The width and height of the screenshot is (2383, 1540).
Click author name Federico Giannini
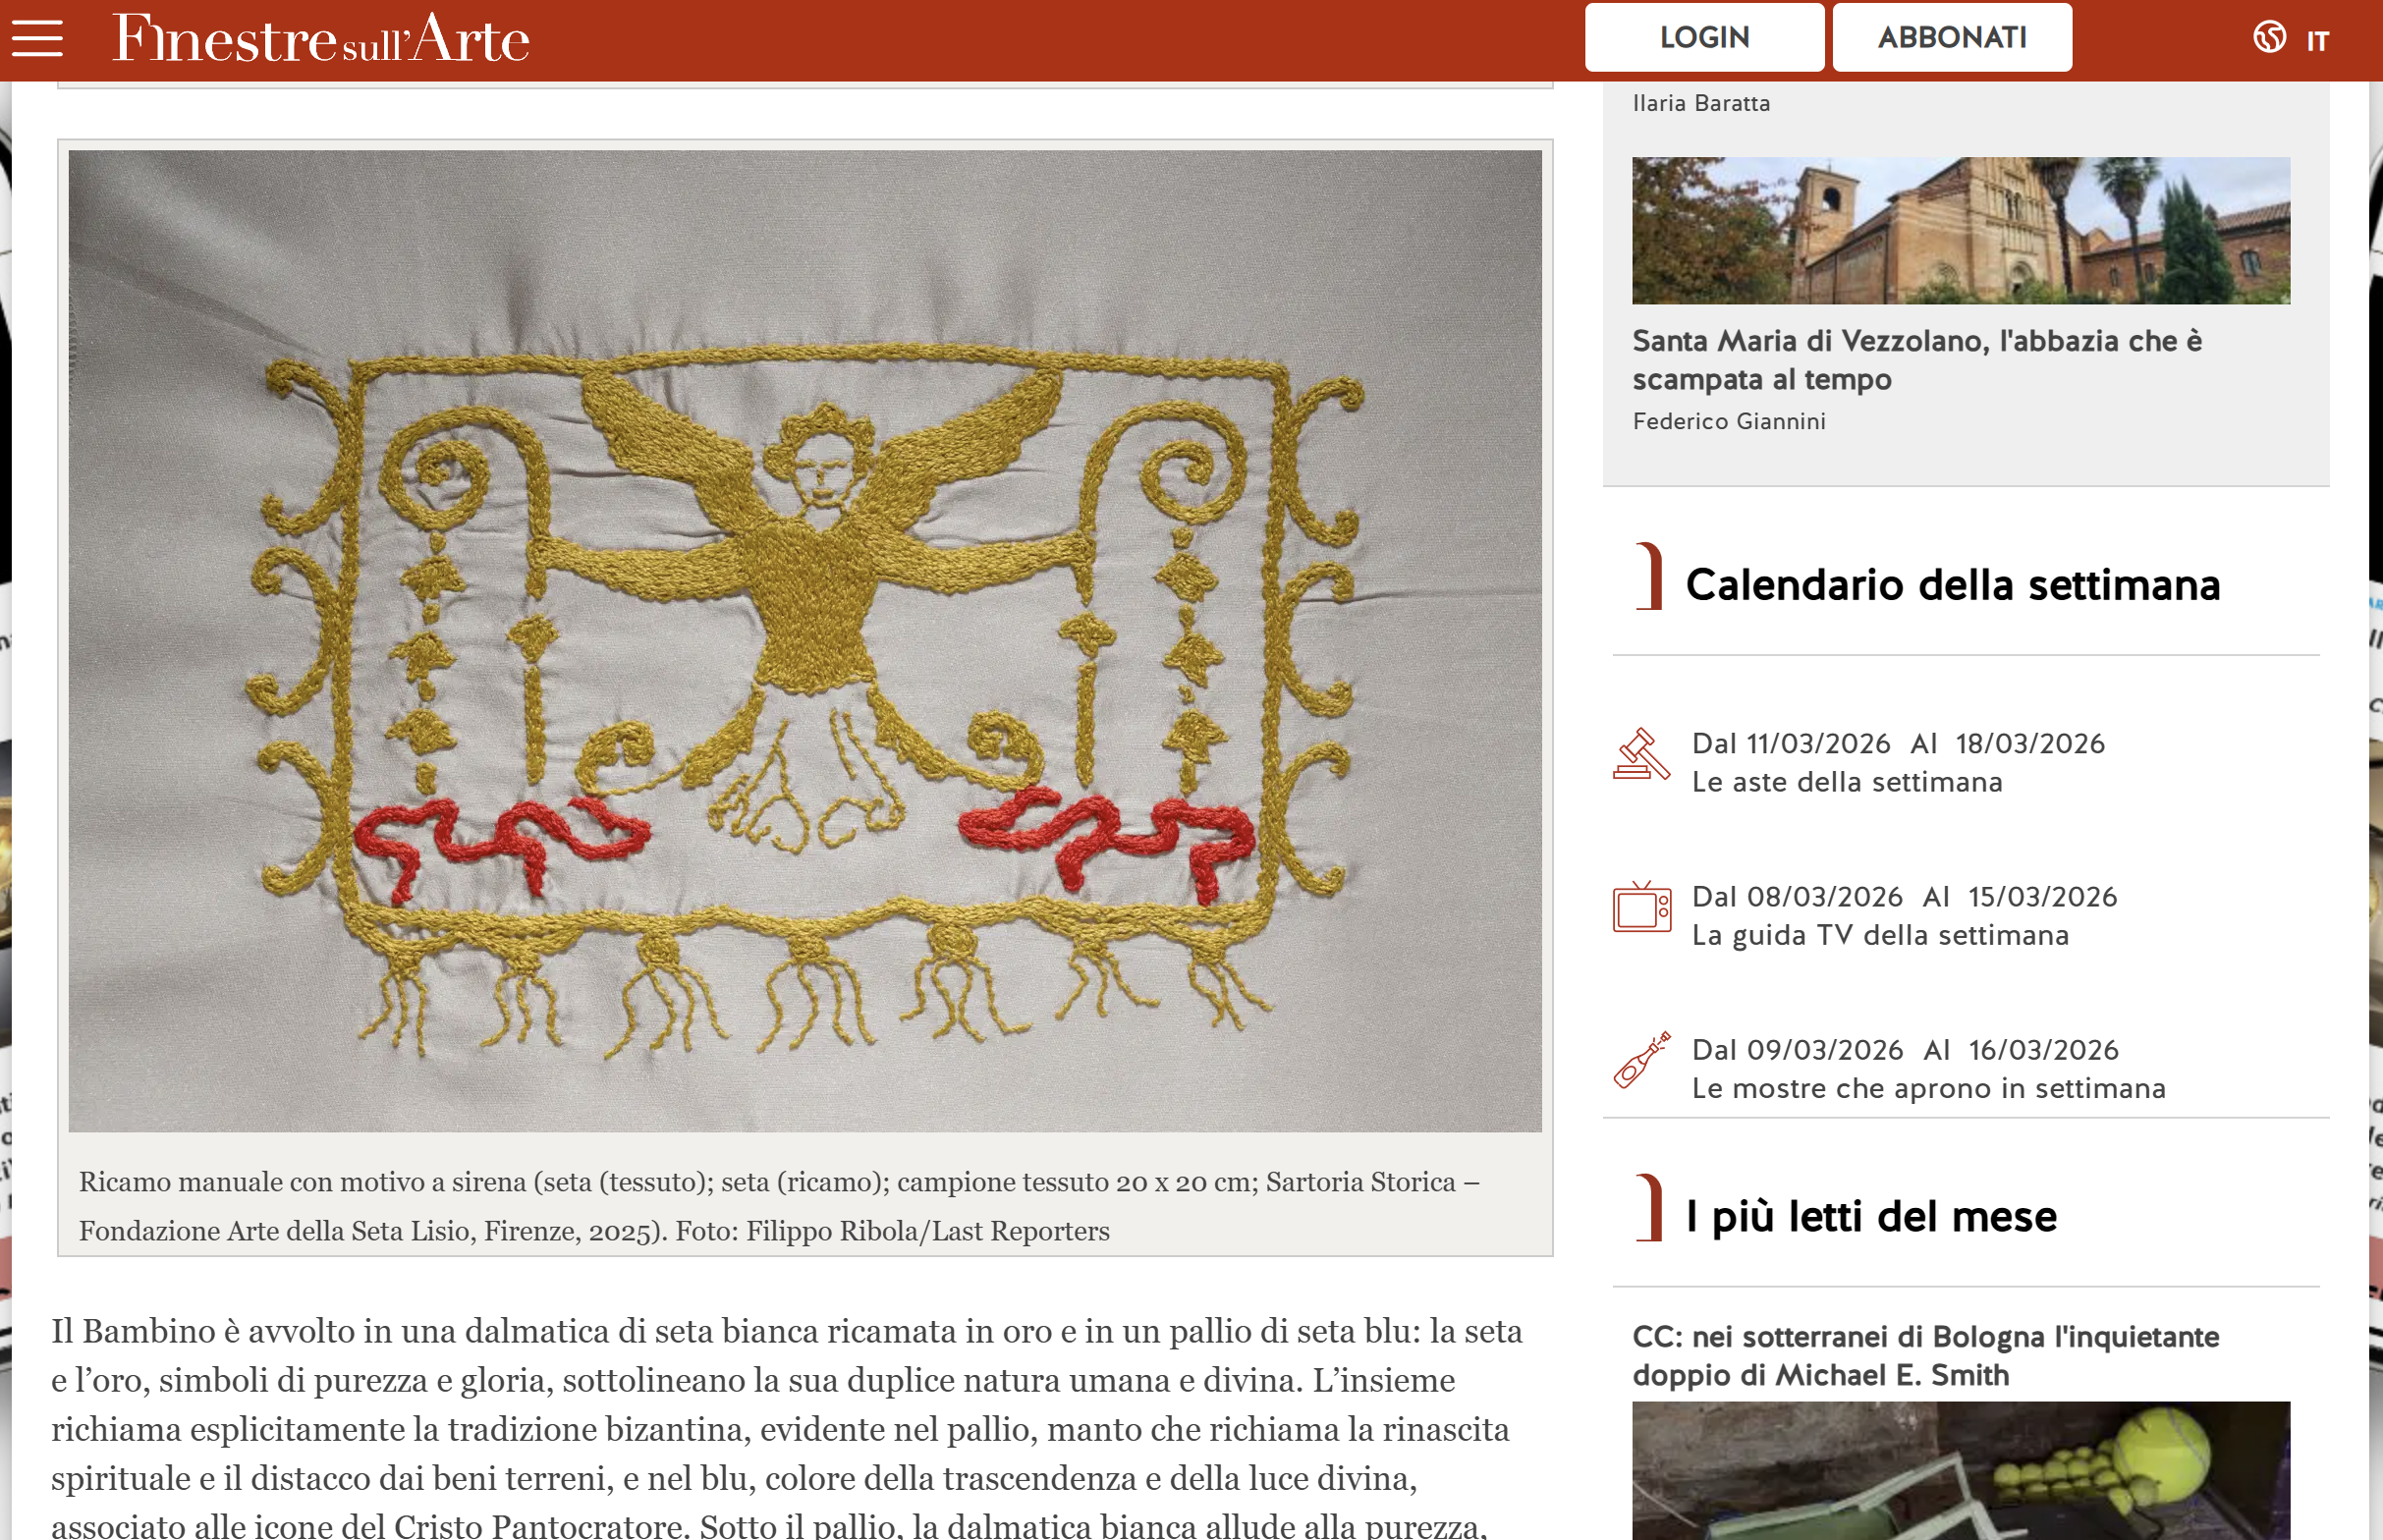(1728, 421)
